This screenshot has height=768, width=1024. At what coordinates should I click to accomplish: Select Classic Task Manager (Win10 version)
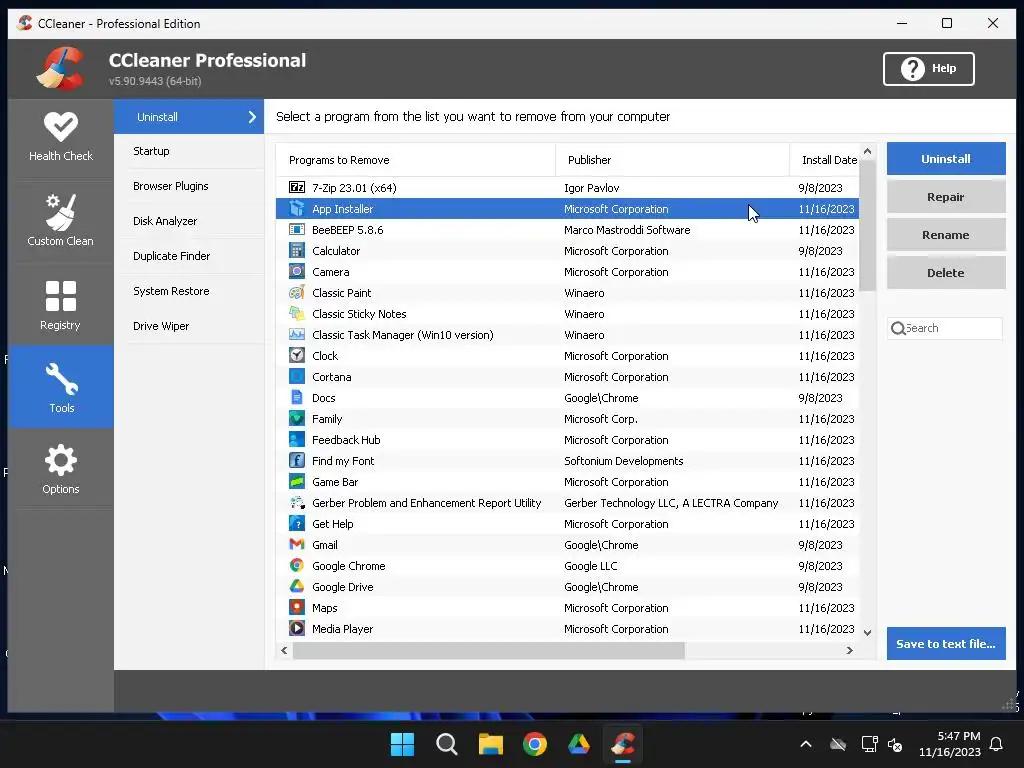[567, 334]
